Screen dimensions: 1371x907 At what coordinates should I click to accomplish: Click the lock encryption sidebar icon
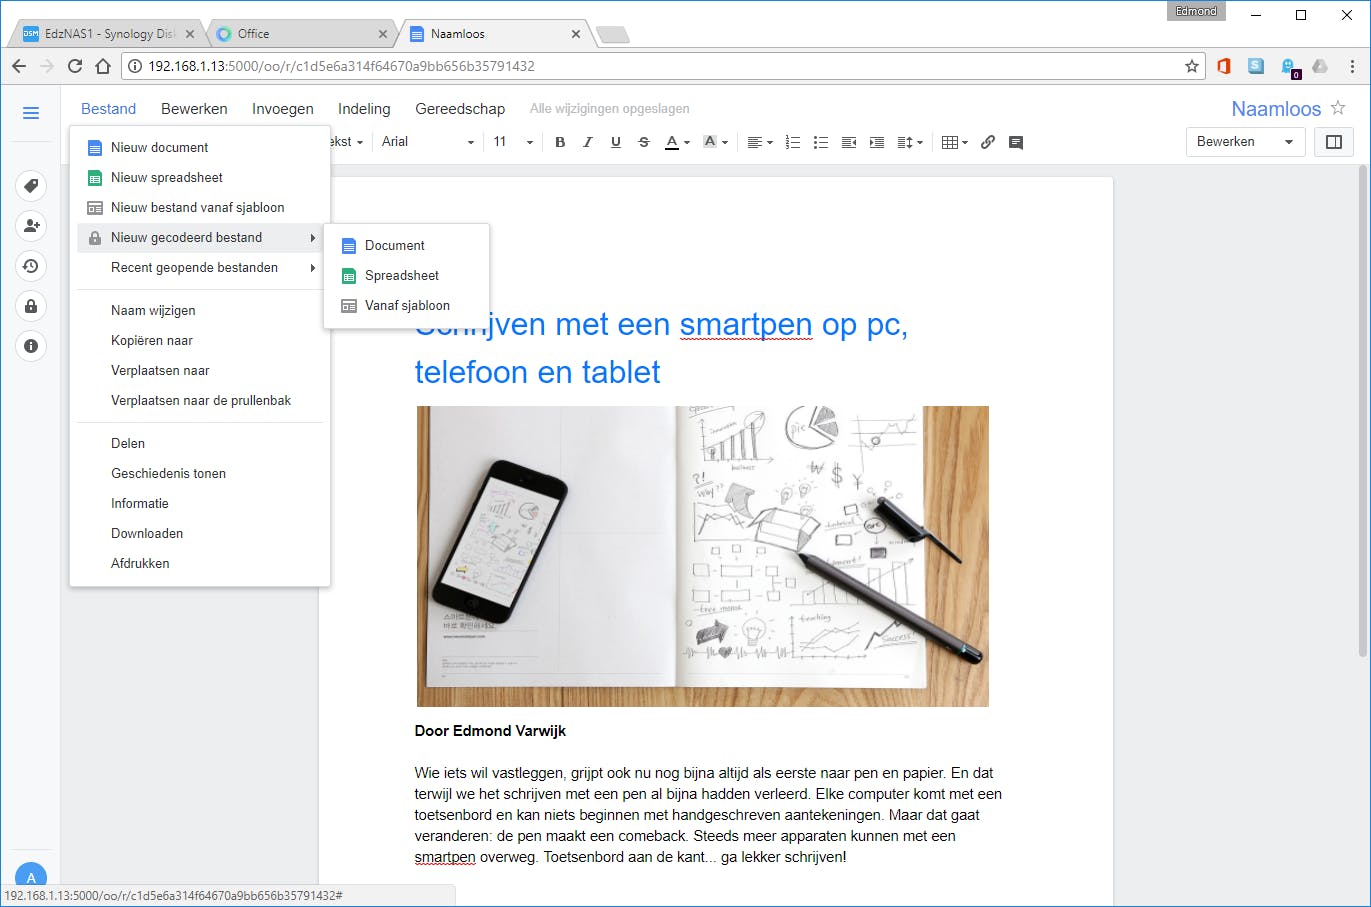31,306
